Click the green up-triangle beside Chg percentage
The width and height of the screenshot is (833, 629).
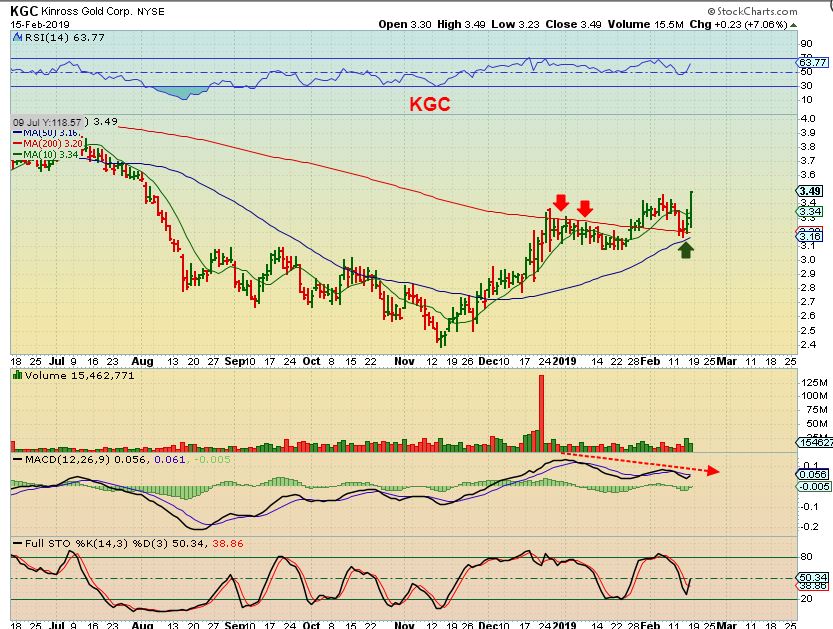(793, 24)
